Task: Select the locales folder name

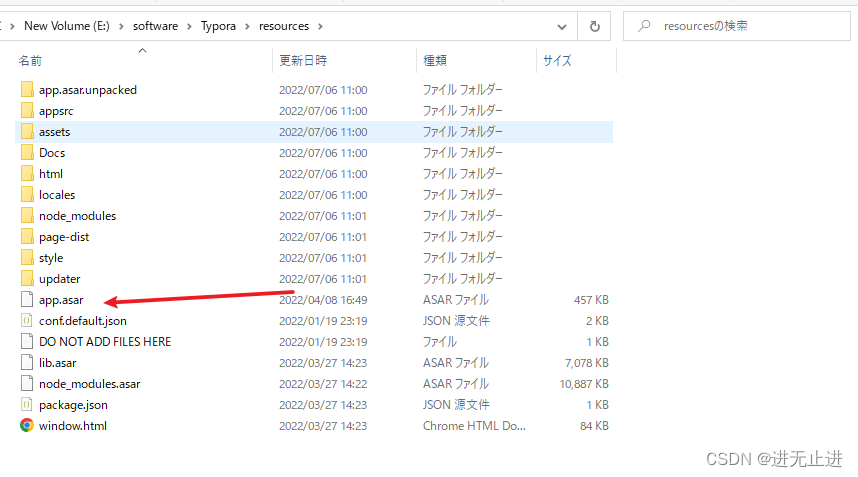Action: [57, 195]
